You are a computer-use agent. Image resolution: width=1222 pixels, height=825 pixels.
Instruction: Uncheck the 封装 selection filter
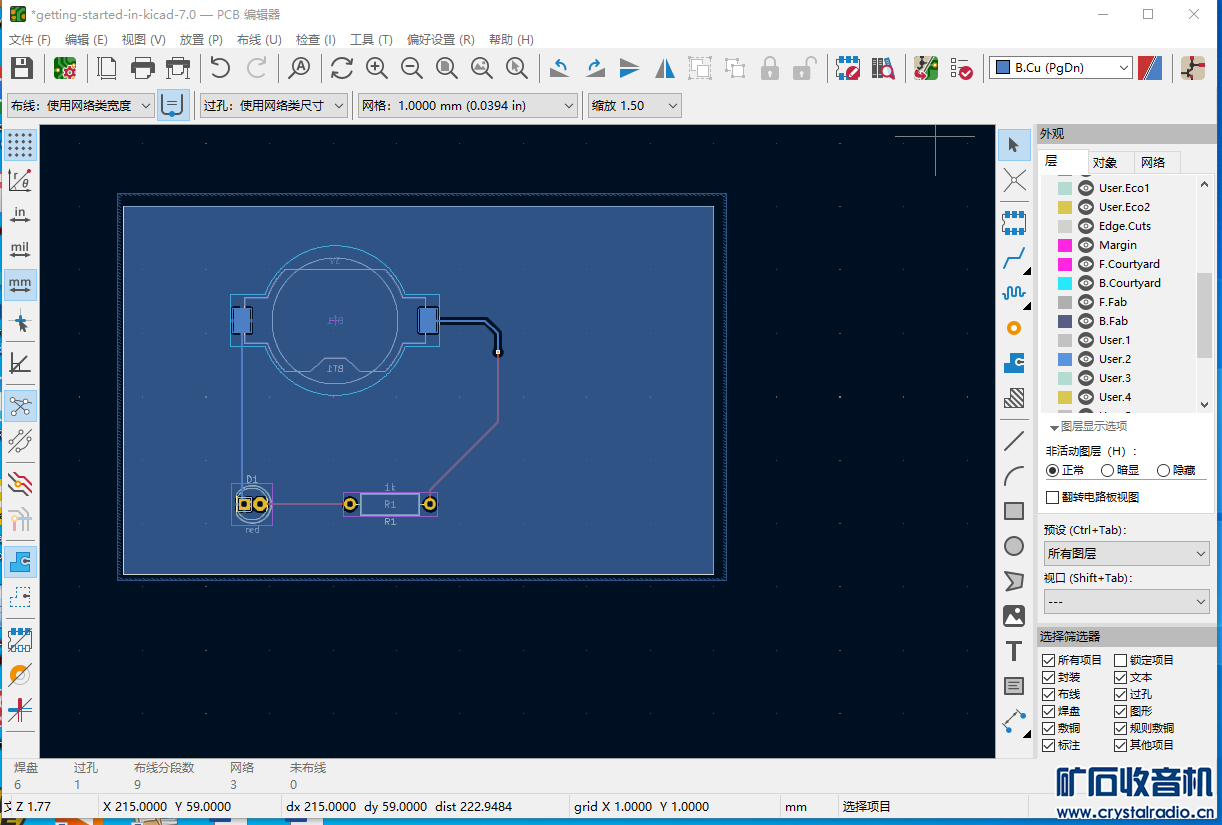(x=1049, y=677)
